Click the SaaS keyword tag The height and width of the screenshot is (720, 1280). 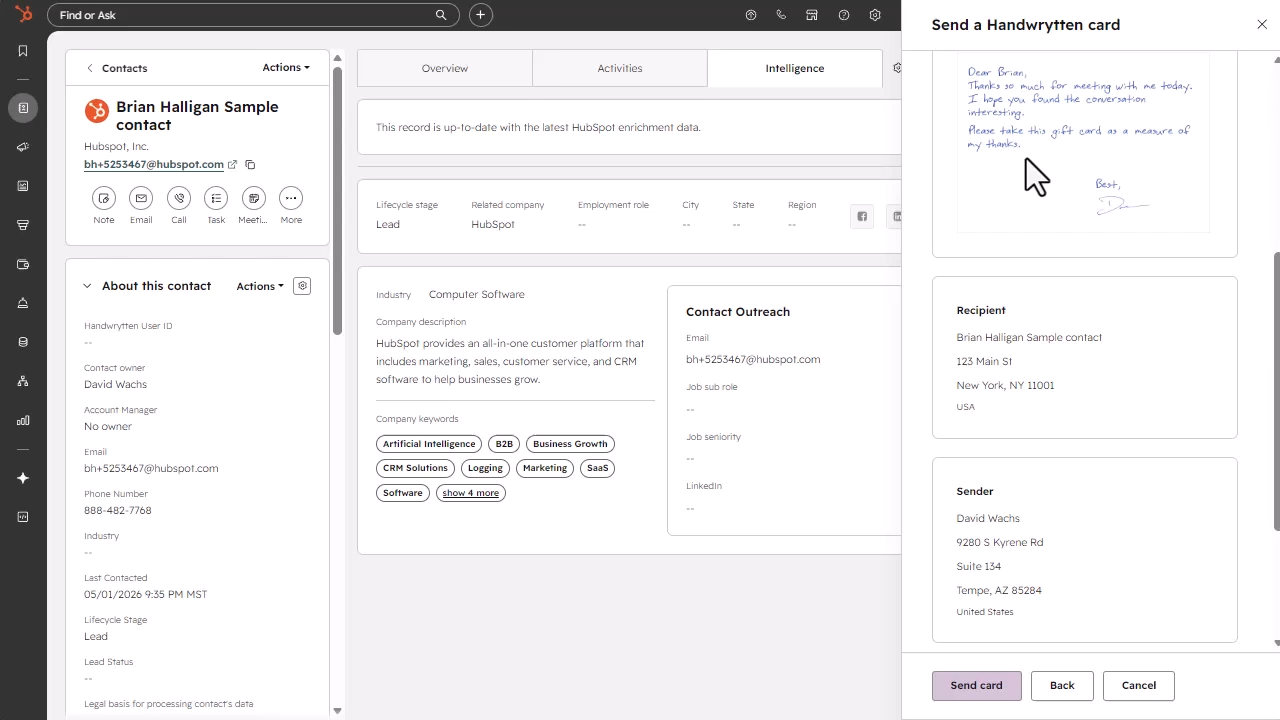tap(597, 468)
